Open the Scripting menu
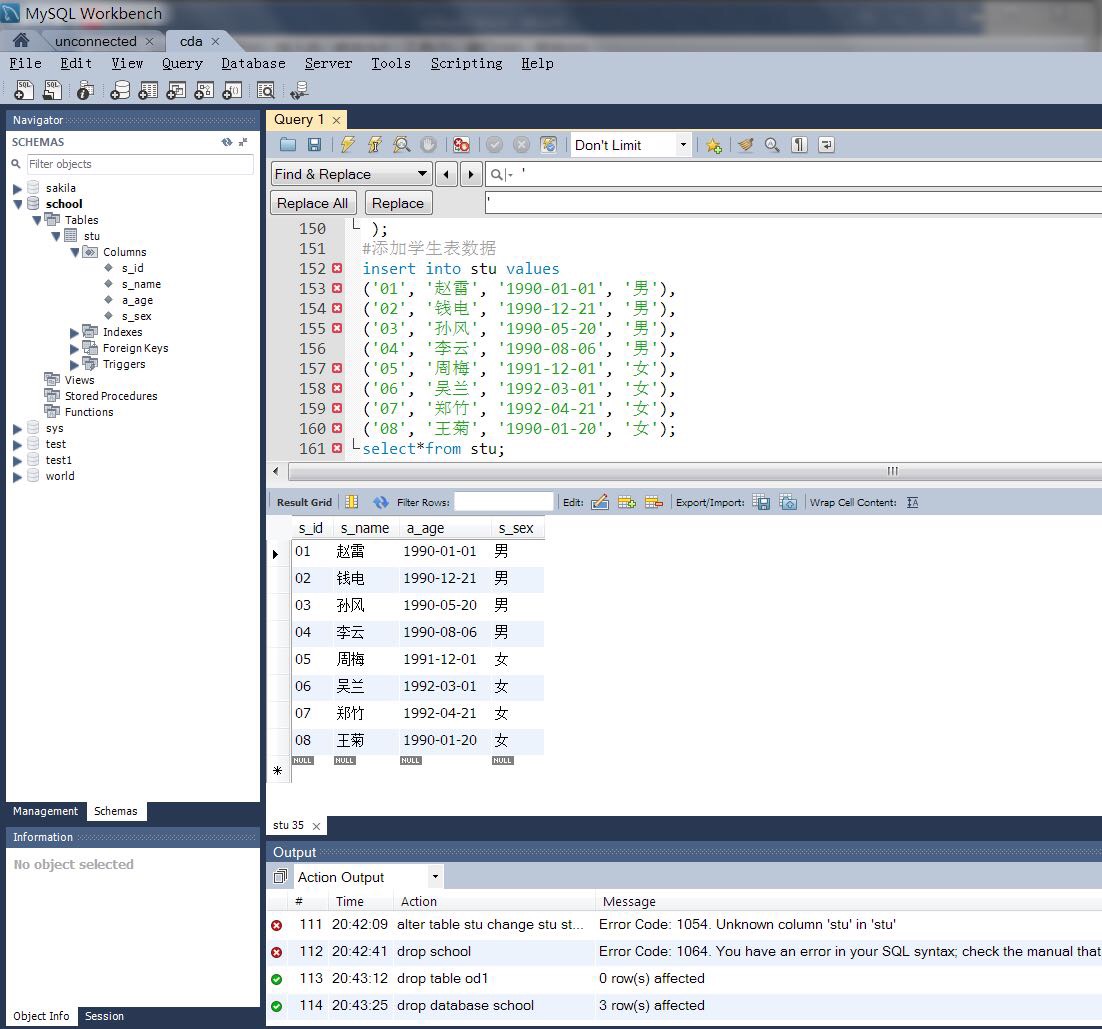The height and width of the screenshot is (1029, 1102). click(466, 63)
